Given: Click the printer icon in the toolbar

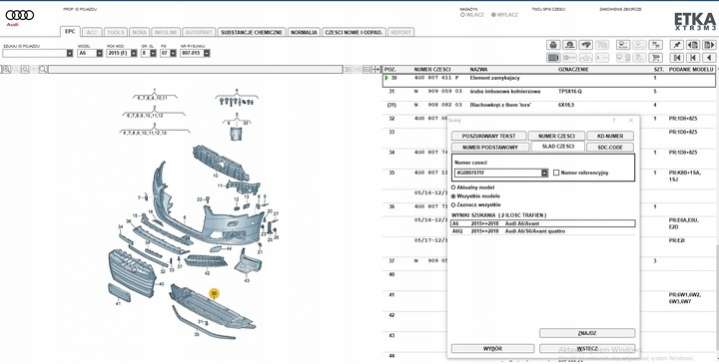Looking at the screenshot, I should pos(553,45).
